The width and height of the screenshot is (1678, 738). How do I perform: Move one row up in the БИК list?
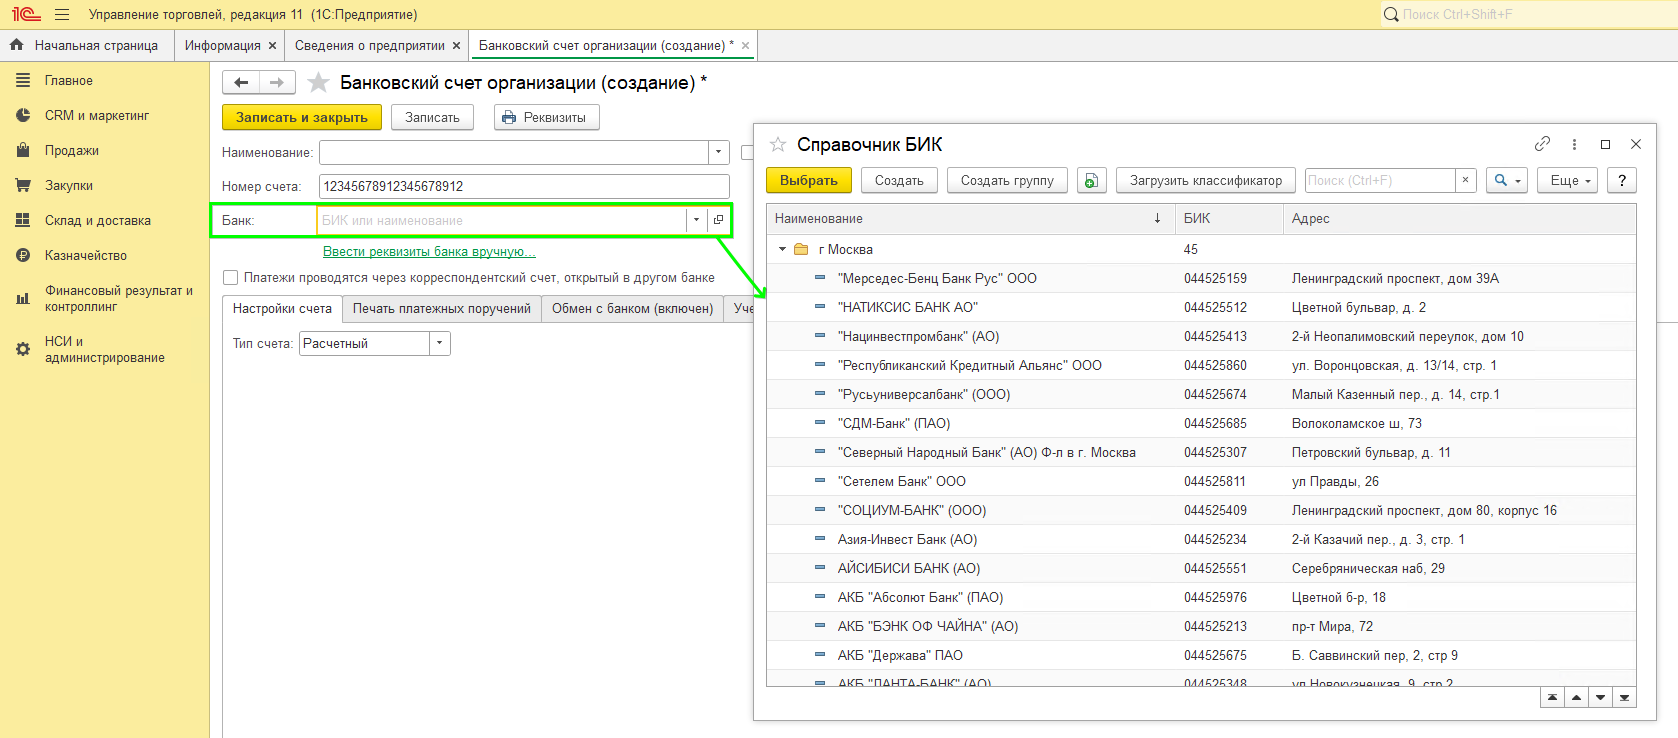pos(1576,697)
